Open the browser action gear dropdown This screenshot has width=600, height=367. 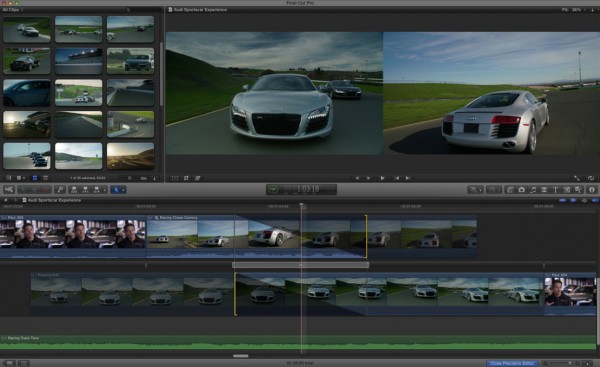[x=20, y=178]
